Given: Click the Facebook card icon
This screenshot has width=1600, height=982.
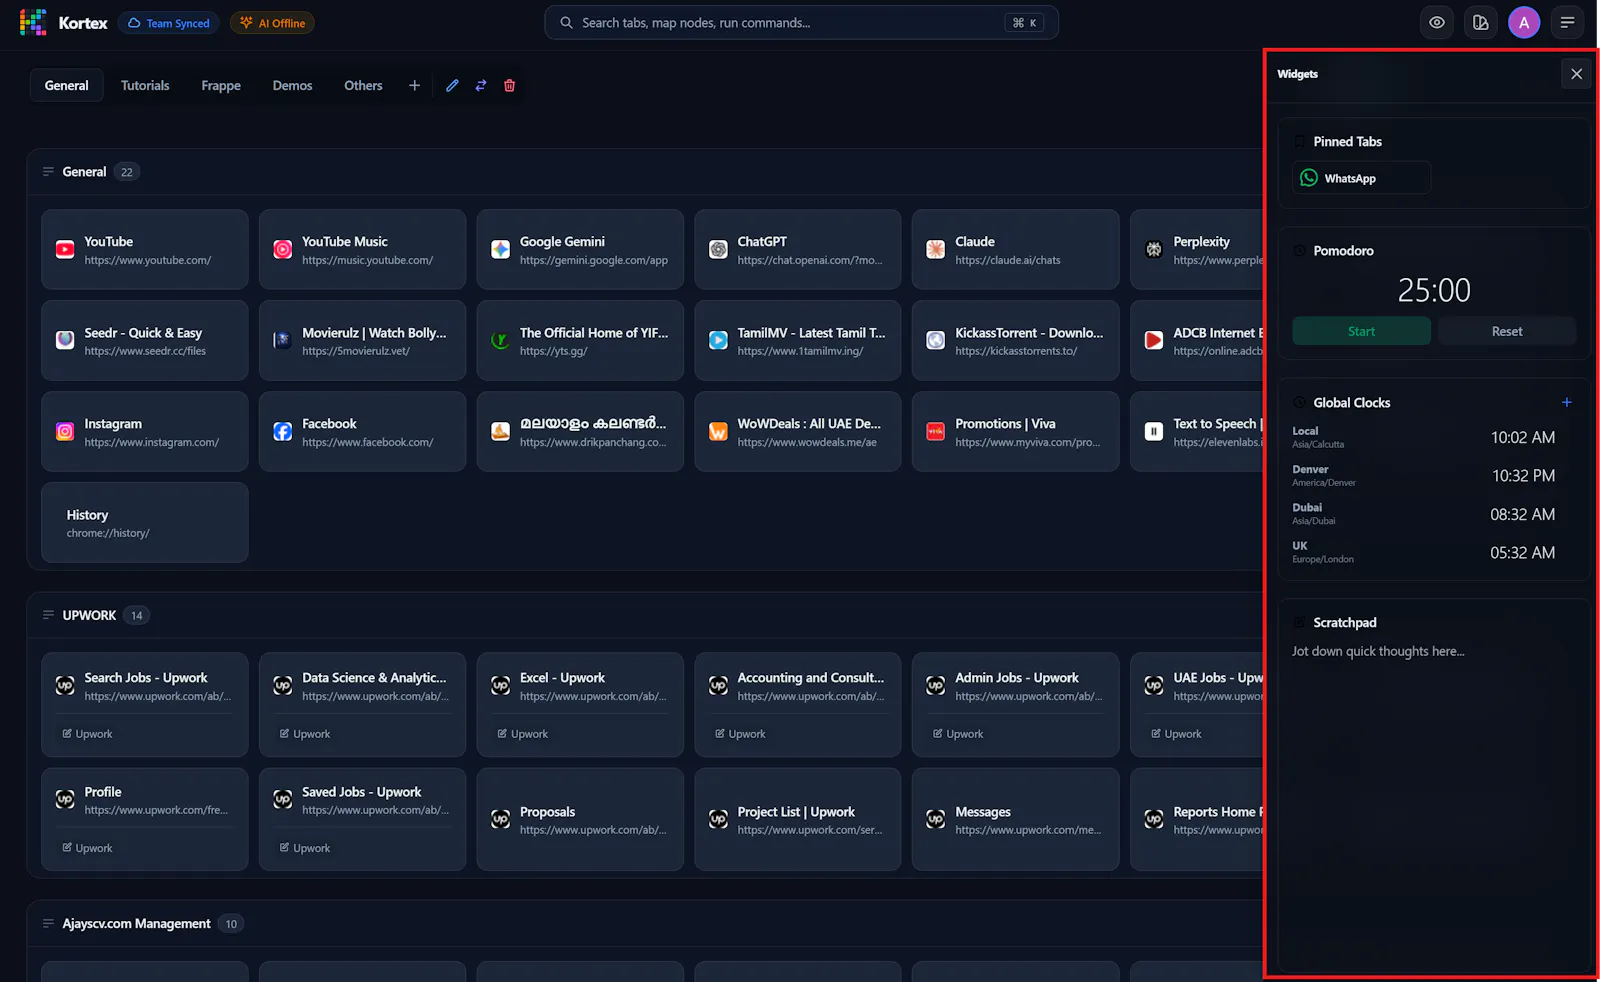Looking at the screenshot, I should tap(283, 432).
